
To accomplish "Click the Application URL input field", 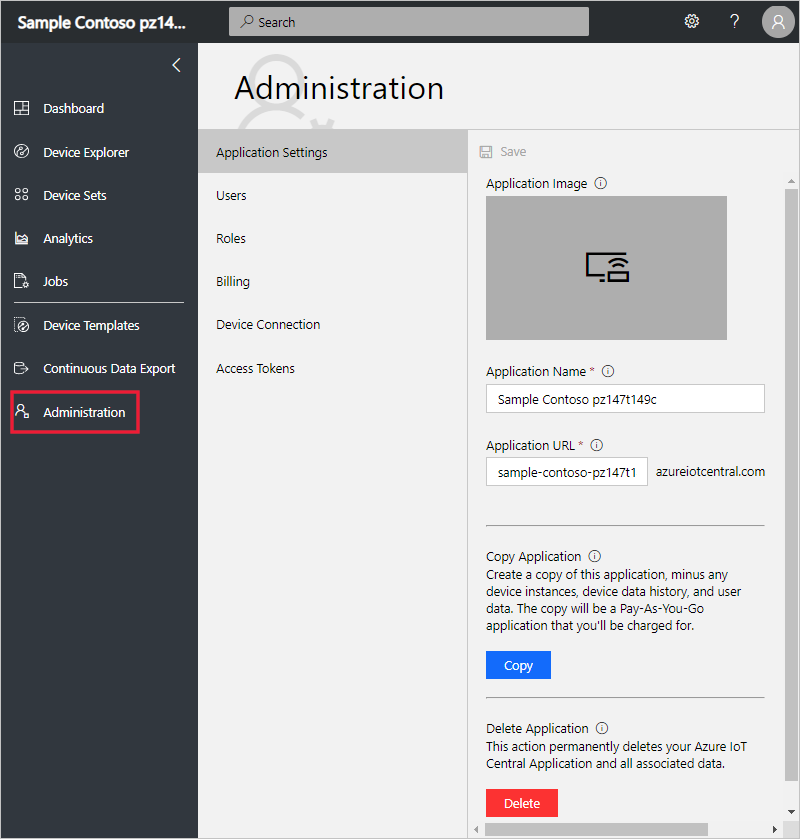I will [x=567, y=471].
